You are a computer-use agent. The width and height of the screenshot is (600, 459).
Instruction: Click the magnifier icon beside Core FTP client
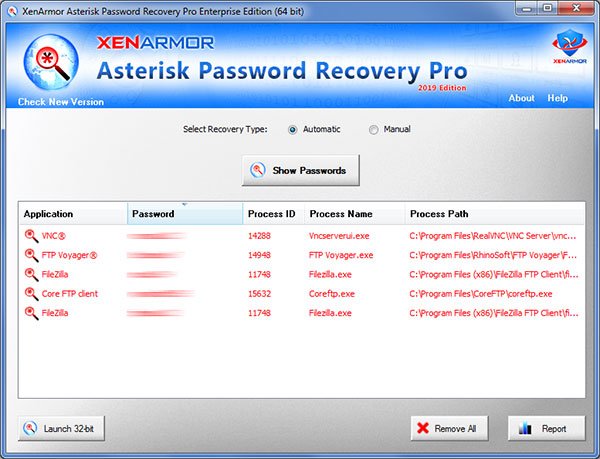(x=31, y=294)
